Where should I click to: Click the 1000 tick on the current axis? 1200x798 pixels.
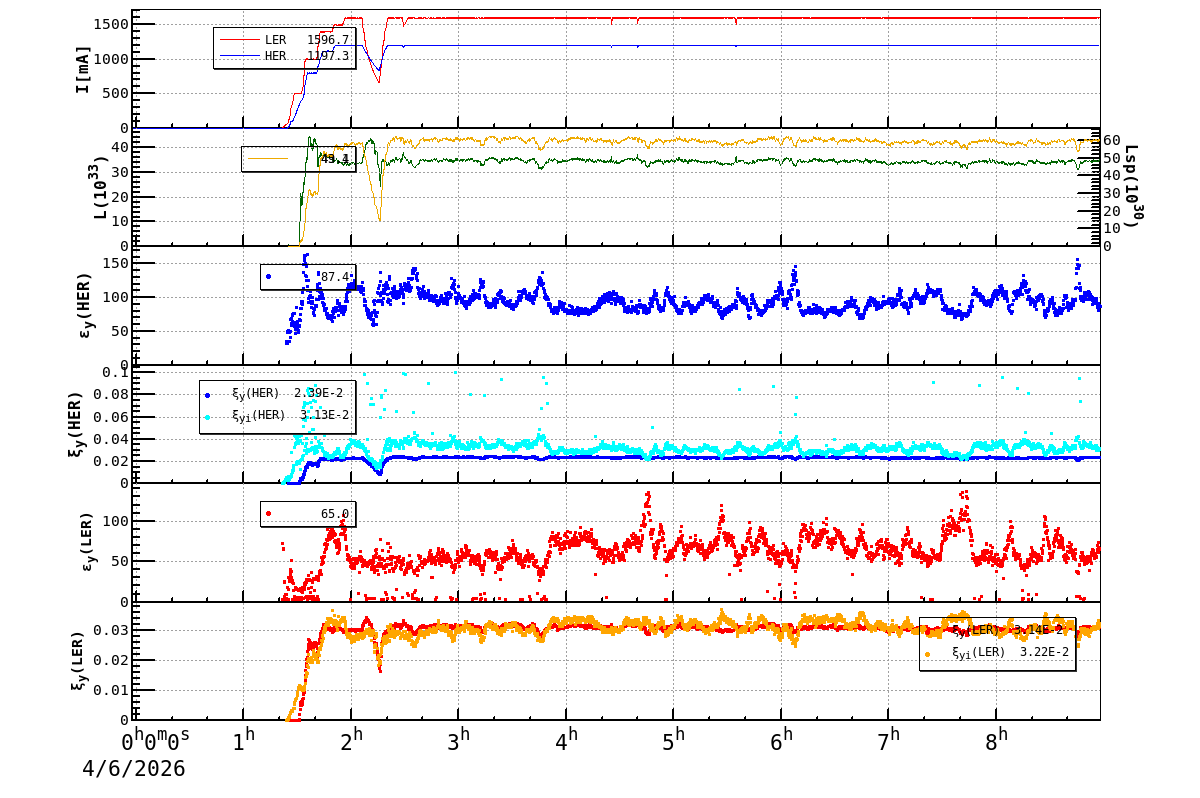click(x=111, y=59)
